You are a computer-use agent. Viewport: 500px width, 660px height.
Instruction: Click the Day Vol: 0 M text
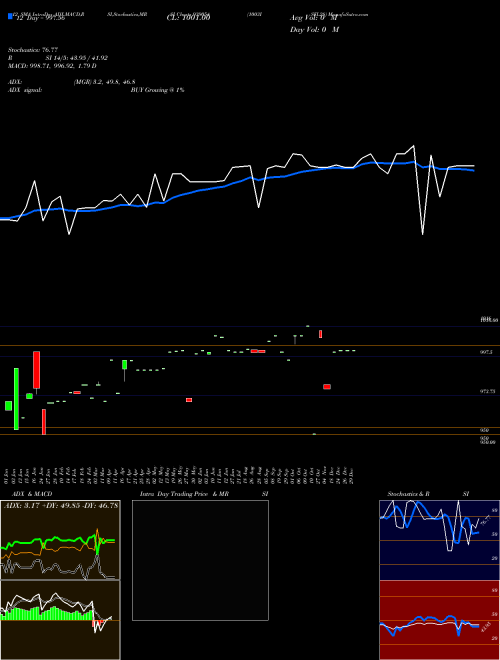[x=314, y=30]
